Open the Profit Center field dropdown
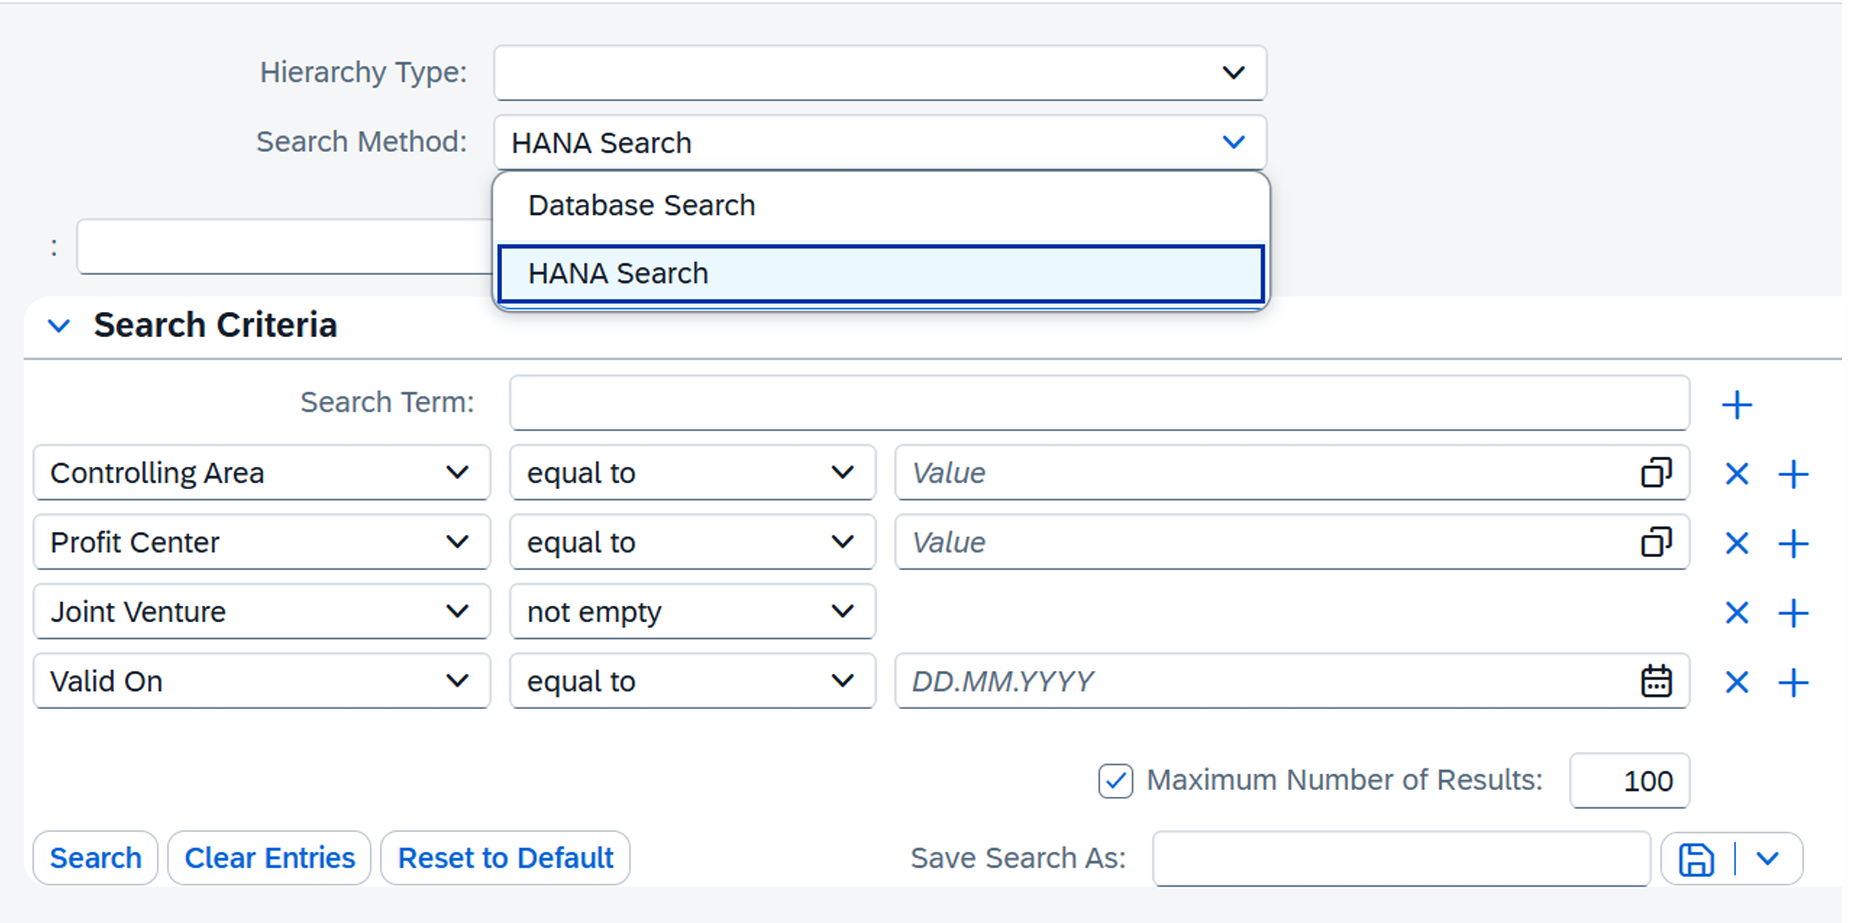Viewport: 1854px width, 923px height. point(457,543)
